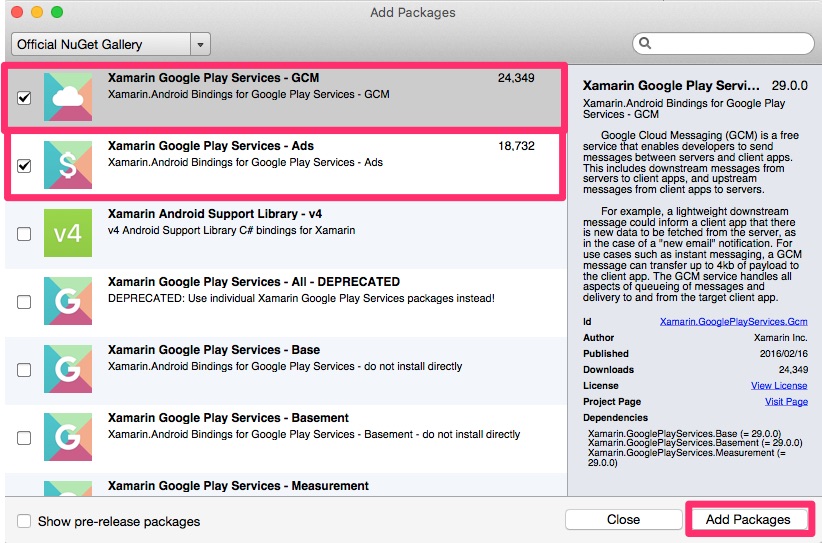Click the icon of the All - DEPRECATED package
The image size is (822, 543).
[68, 301]
